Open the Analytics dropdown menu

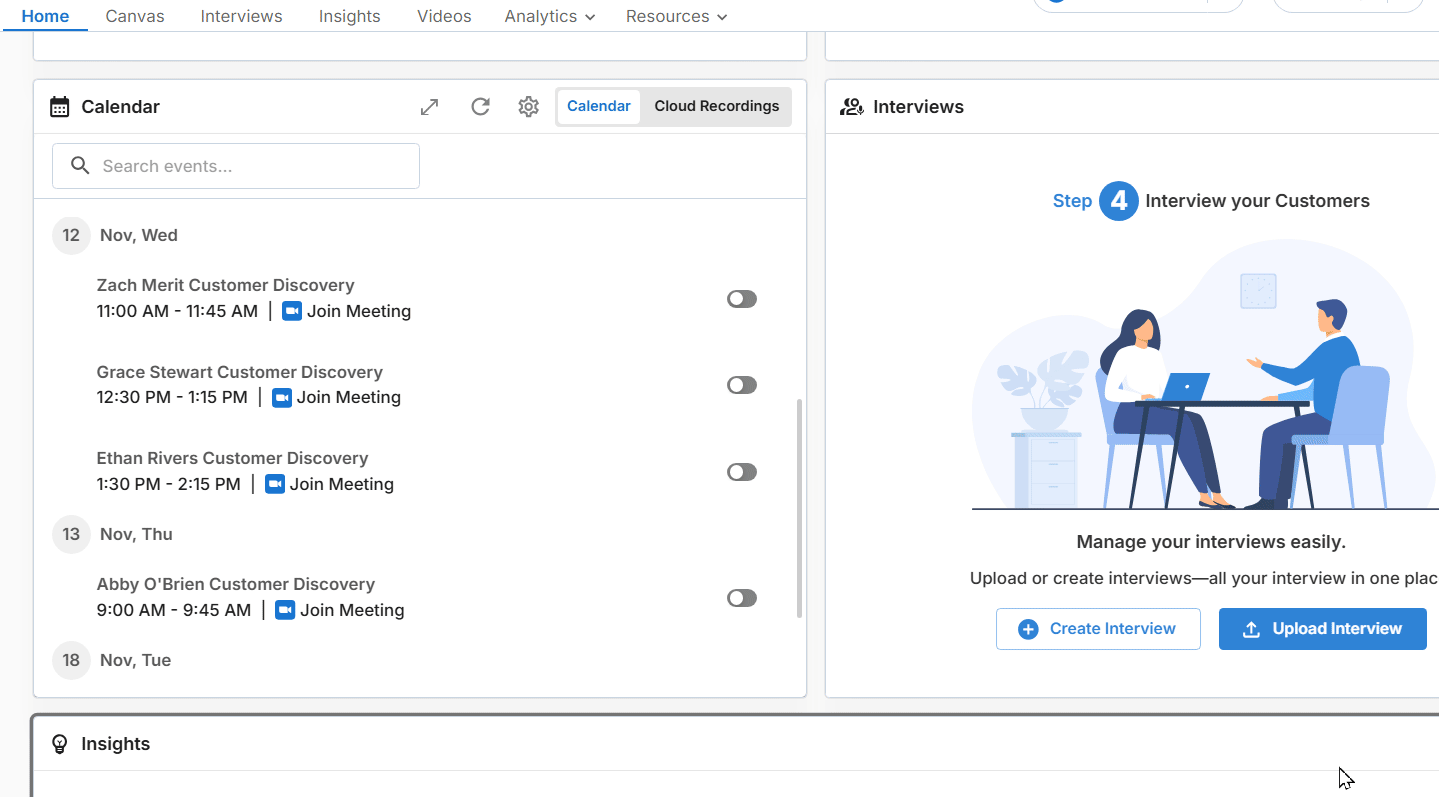(550, 16)
